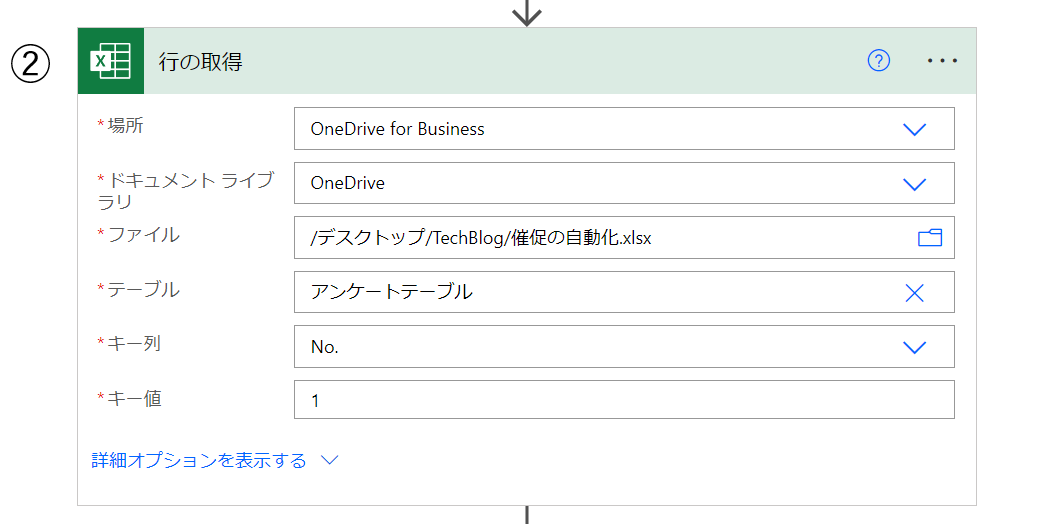Expand the ドキュメント ライブラリ dropdown arrow
Screen dimensions: 1042x524
click(x=914, y=183)
